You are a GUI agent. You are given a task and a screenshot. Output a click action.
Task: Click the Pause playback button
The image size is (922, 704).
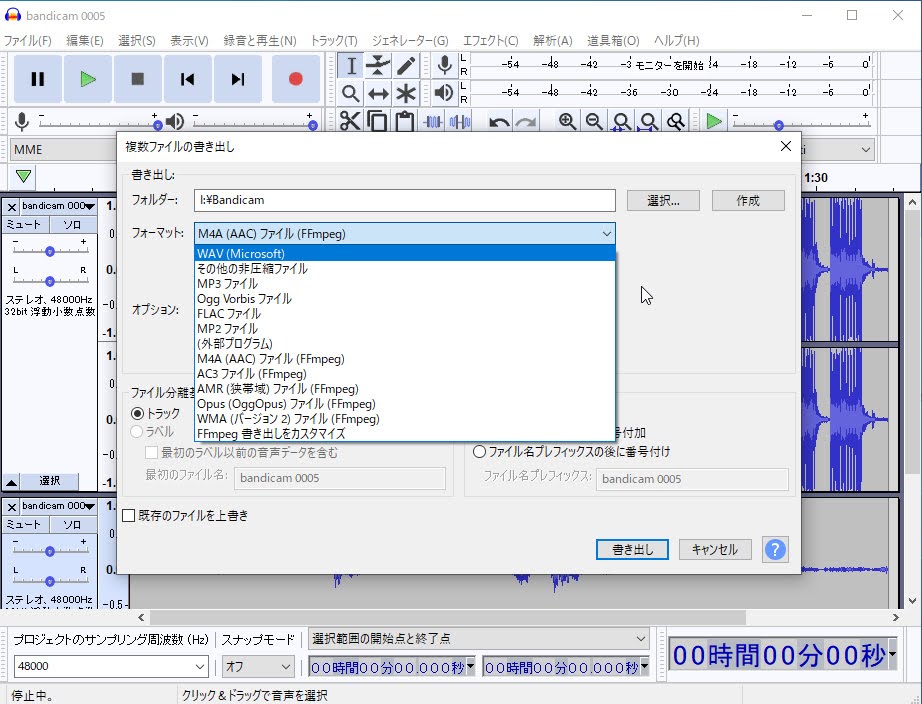[38, 79]
